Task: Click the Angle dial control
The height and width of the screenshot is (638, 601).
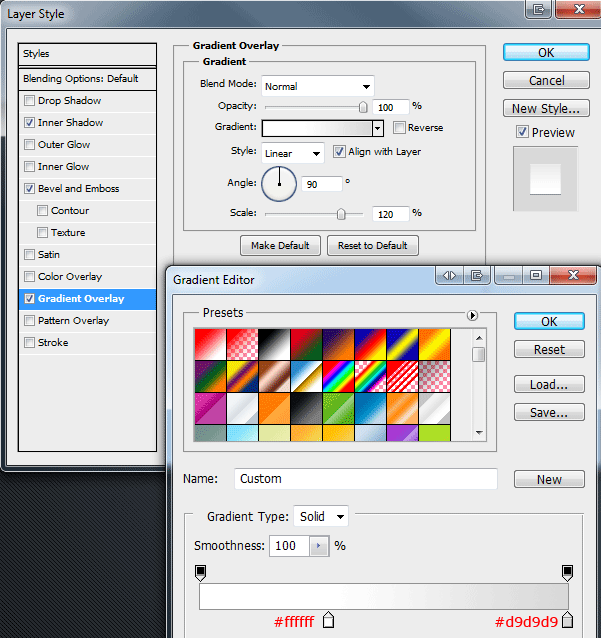Action: 279,184
